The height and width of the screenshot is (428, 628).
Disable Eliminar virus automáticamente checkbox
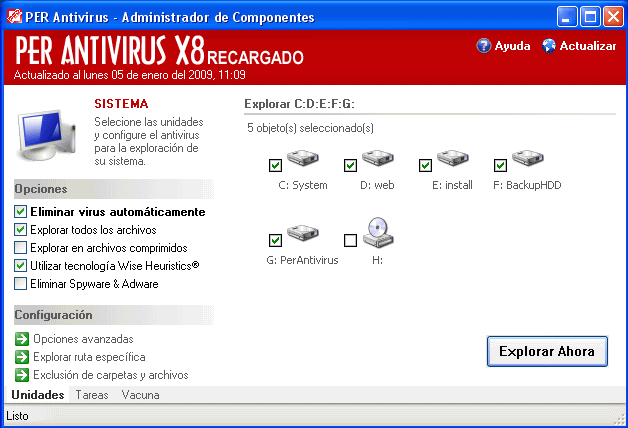point(21,212)
